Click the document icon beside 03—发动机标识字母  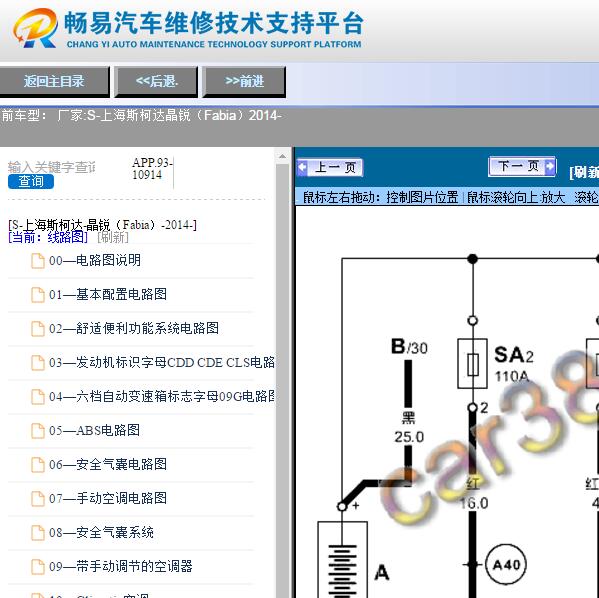(x=37, y=363)
